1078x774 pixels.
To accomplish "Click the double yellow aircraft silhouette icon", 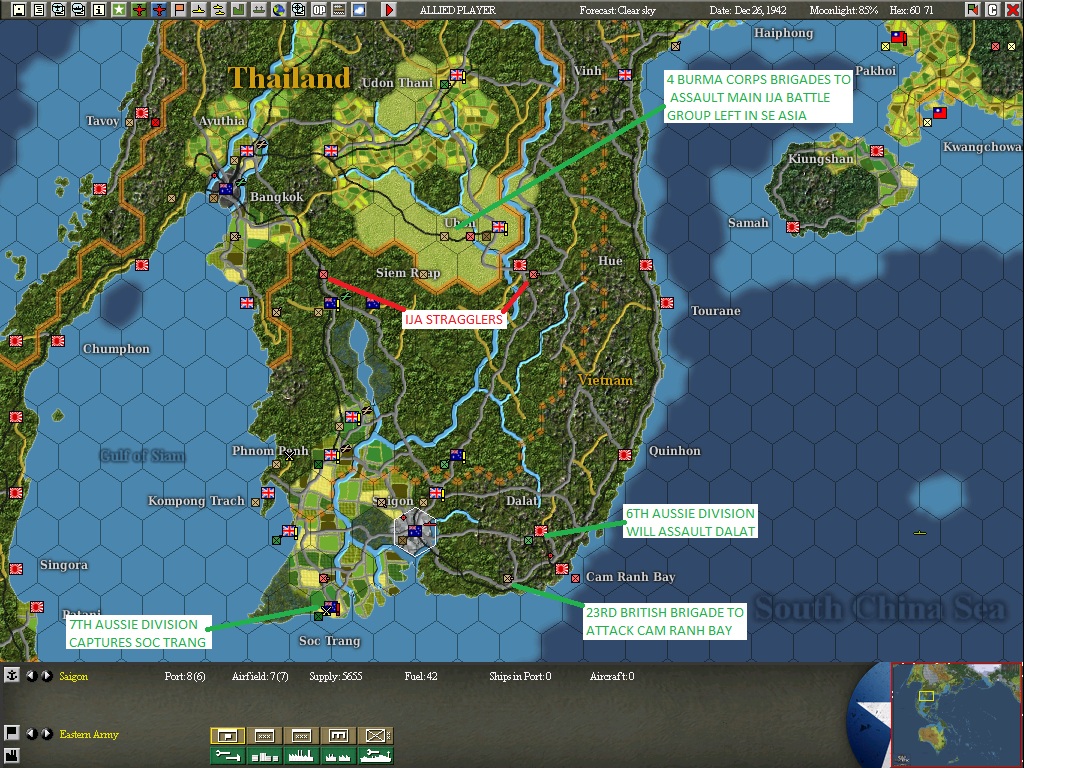I will click(x=219, y=10).
